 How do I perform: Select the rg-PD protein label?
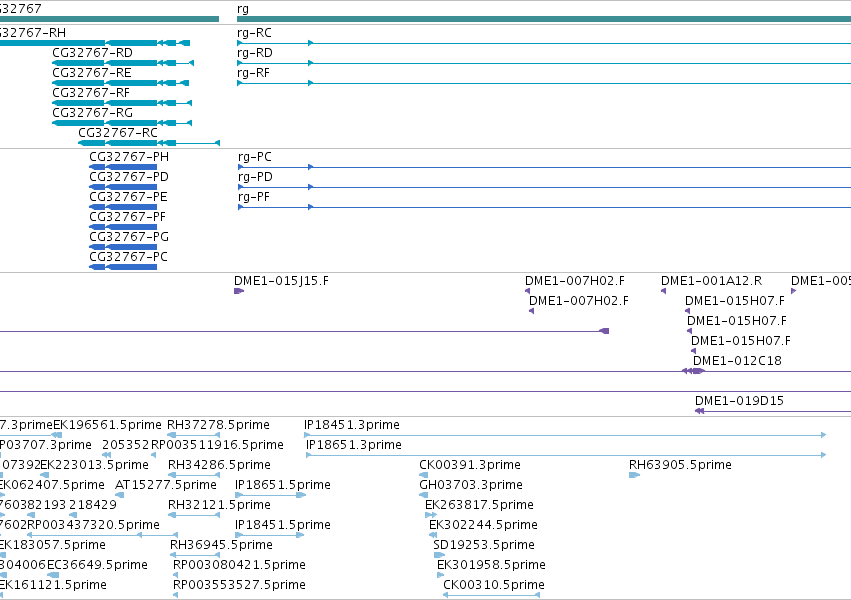255,177
